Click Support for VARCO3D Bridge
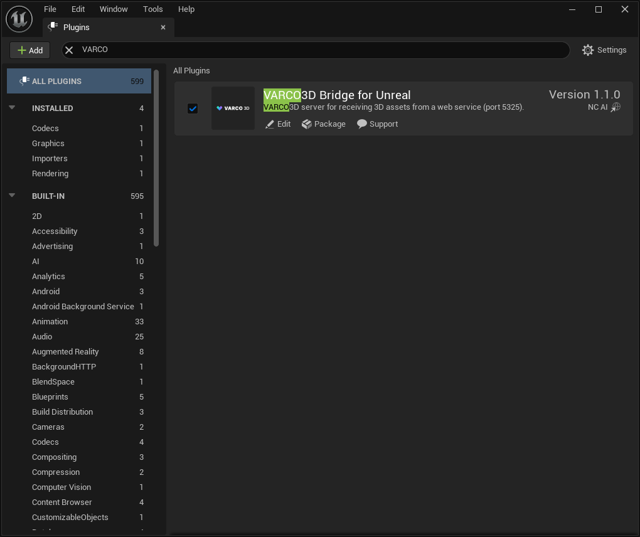This screenshot has height=537, width=640. click(x=378, y=124)
